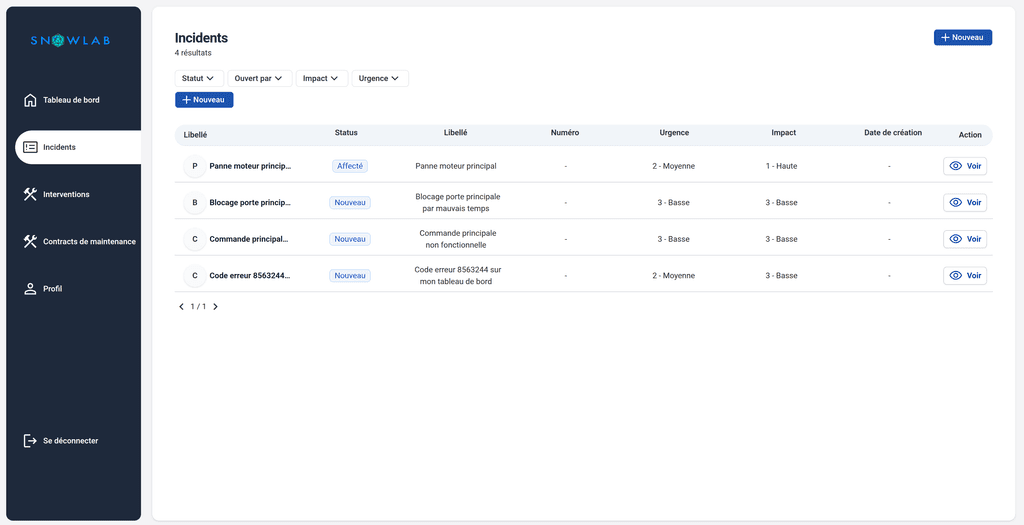Viewport: 1024px width, 525px height.
Task: Click the 1 - Haute impact cell
Action: pos(782,167)
